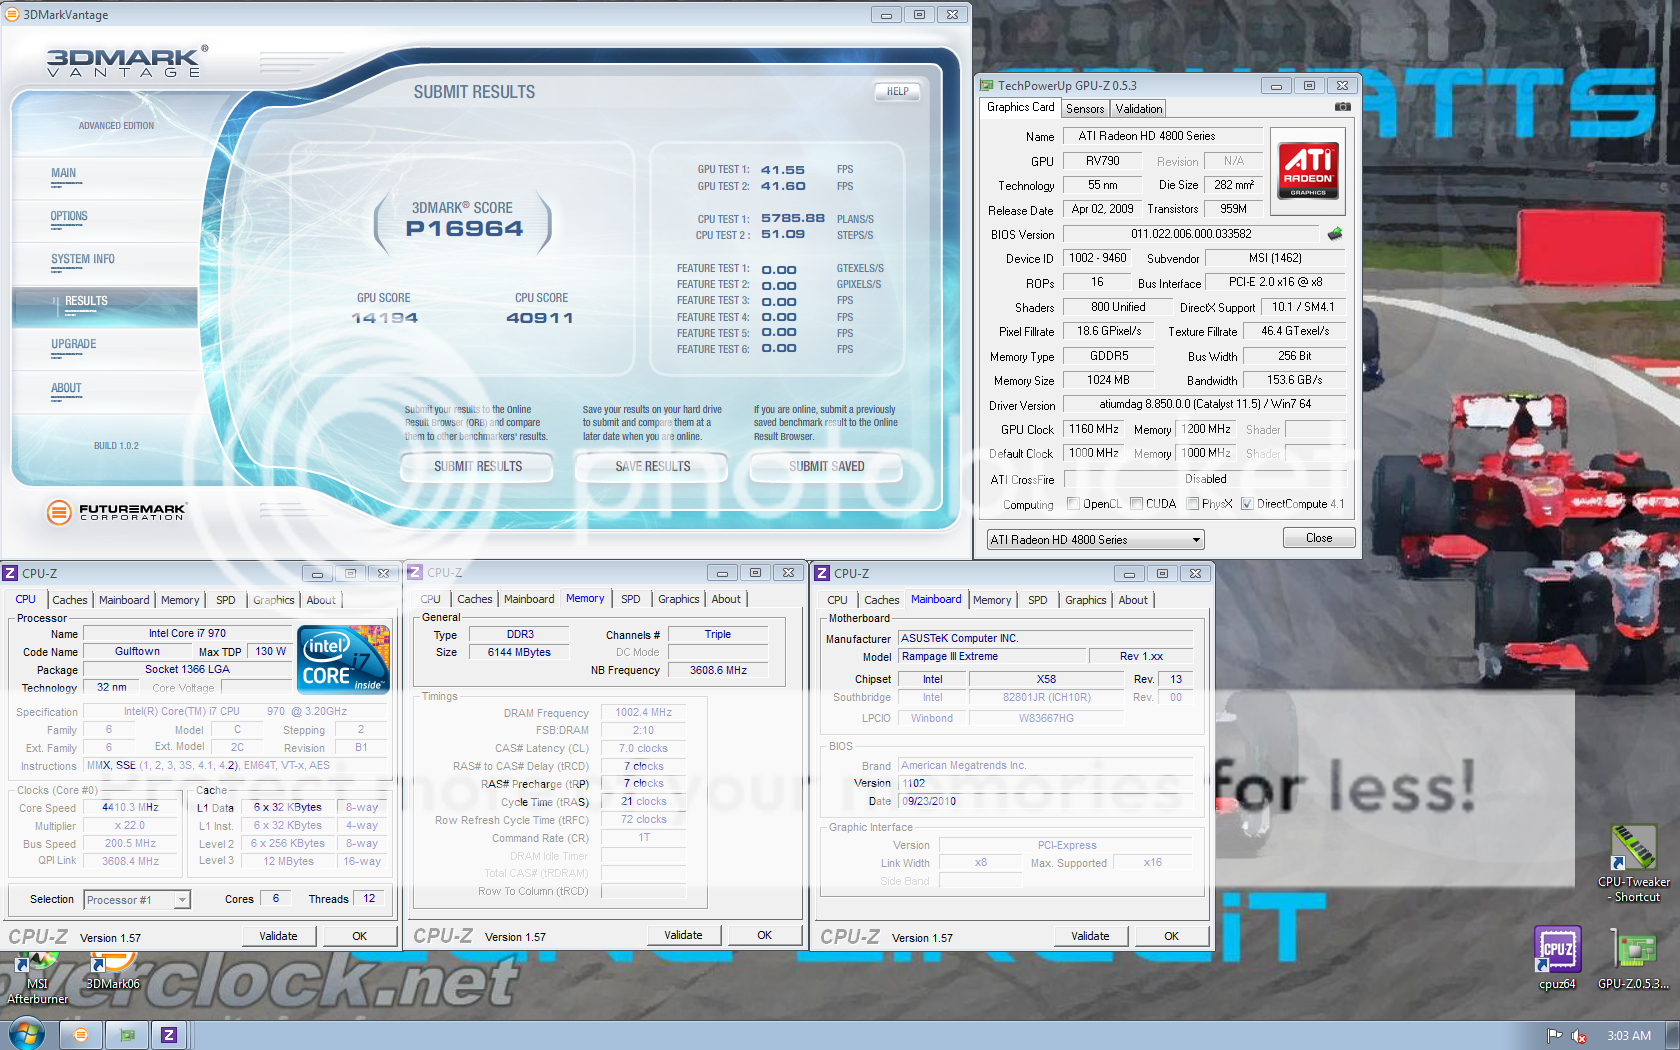
Task: Switch to the Sensors tab in GPU-Z
Action: (1085, 109)
